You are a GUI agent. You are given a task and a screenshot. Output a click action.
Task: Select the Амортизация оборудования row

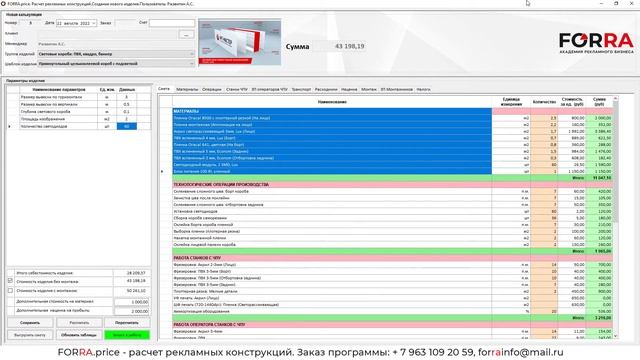click(392, 311)
